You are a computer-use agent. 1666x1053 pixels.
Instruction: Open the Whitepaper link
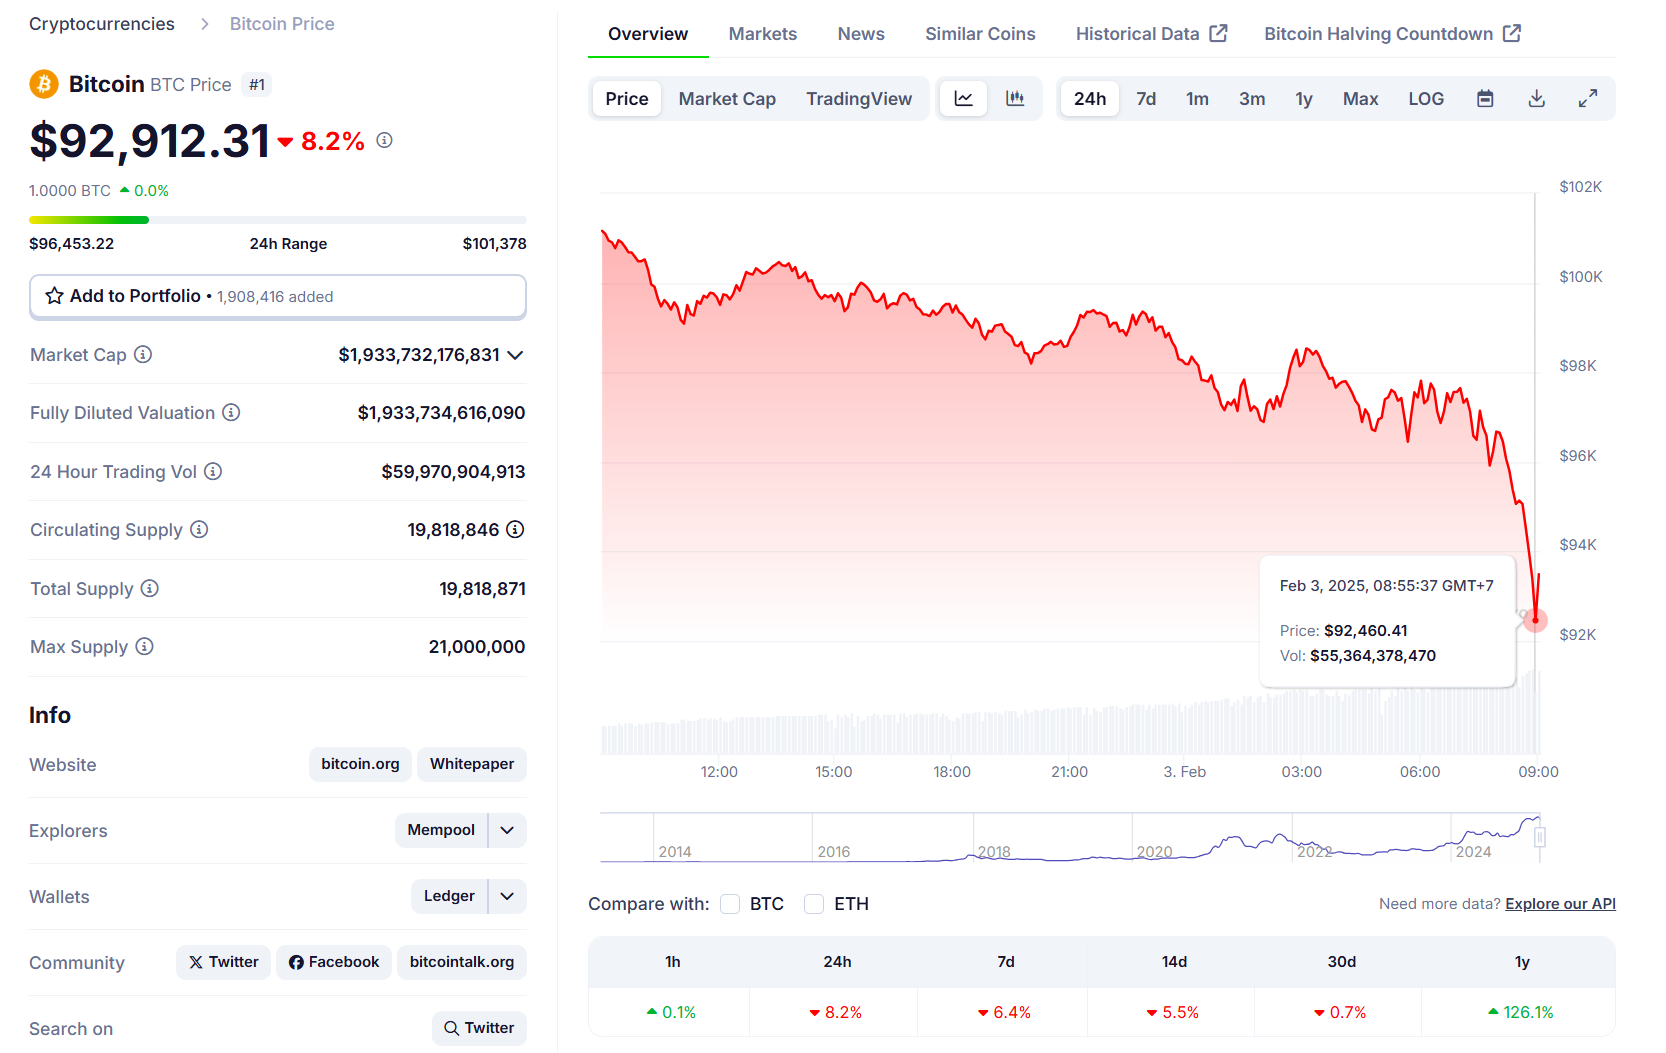(471, 764)
